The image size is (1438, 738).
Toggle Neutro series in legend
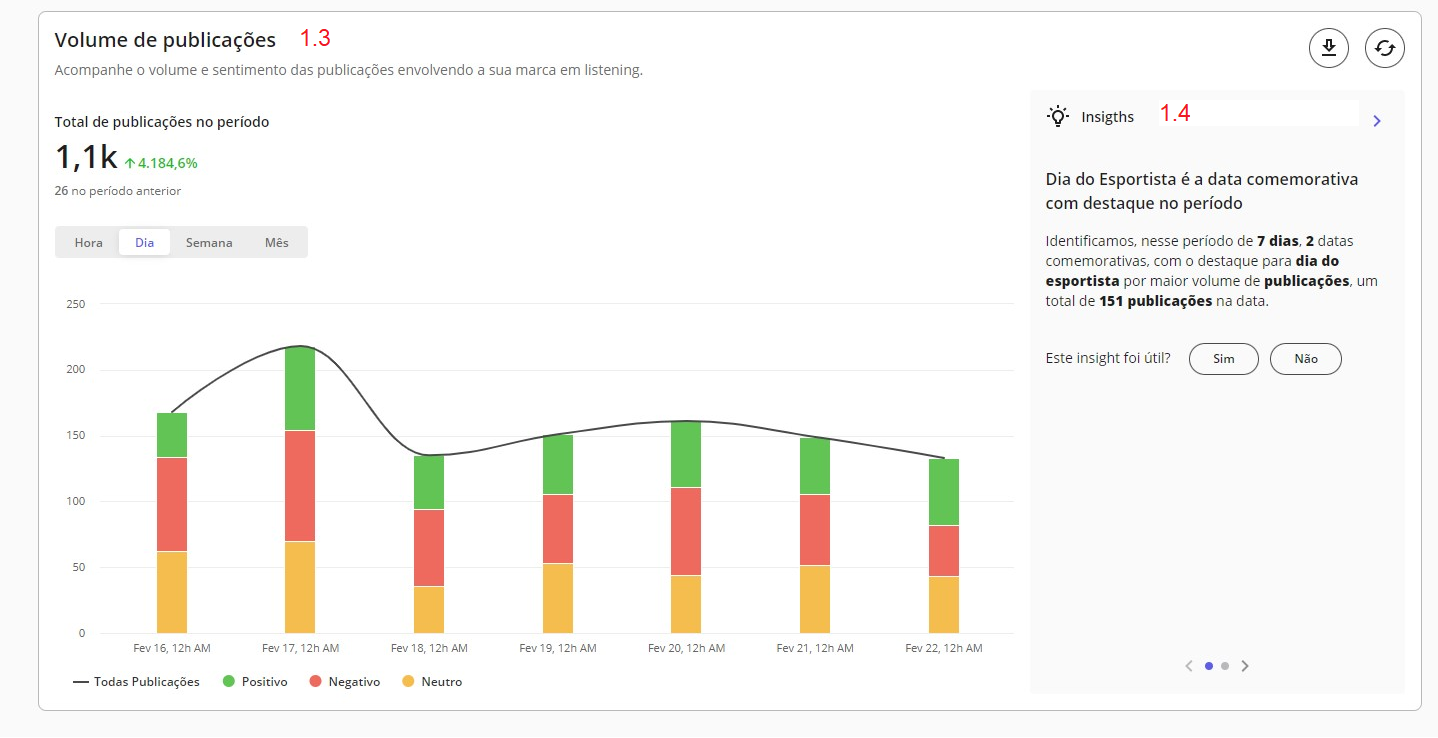(431, 682)
